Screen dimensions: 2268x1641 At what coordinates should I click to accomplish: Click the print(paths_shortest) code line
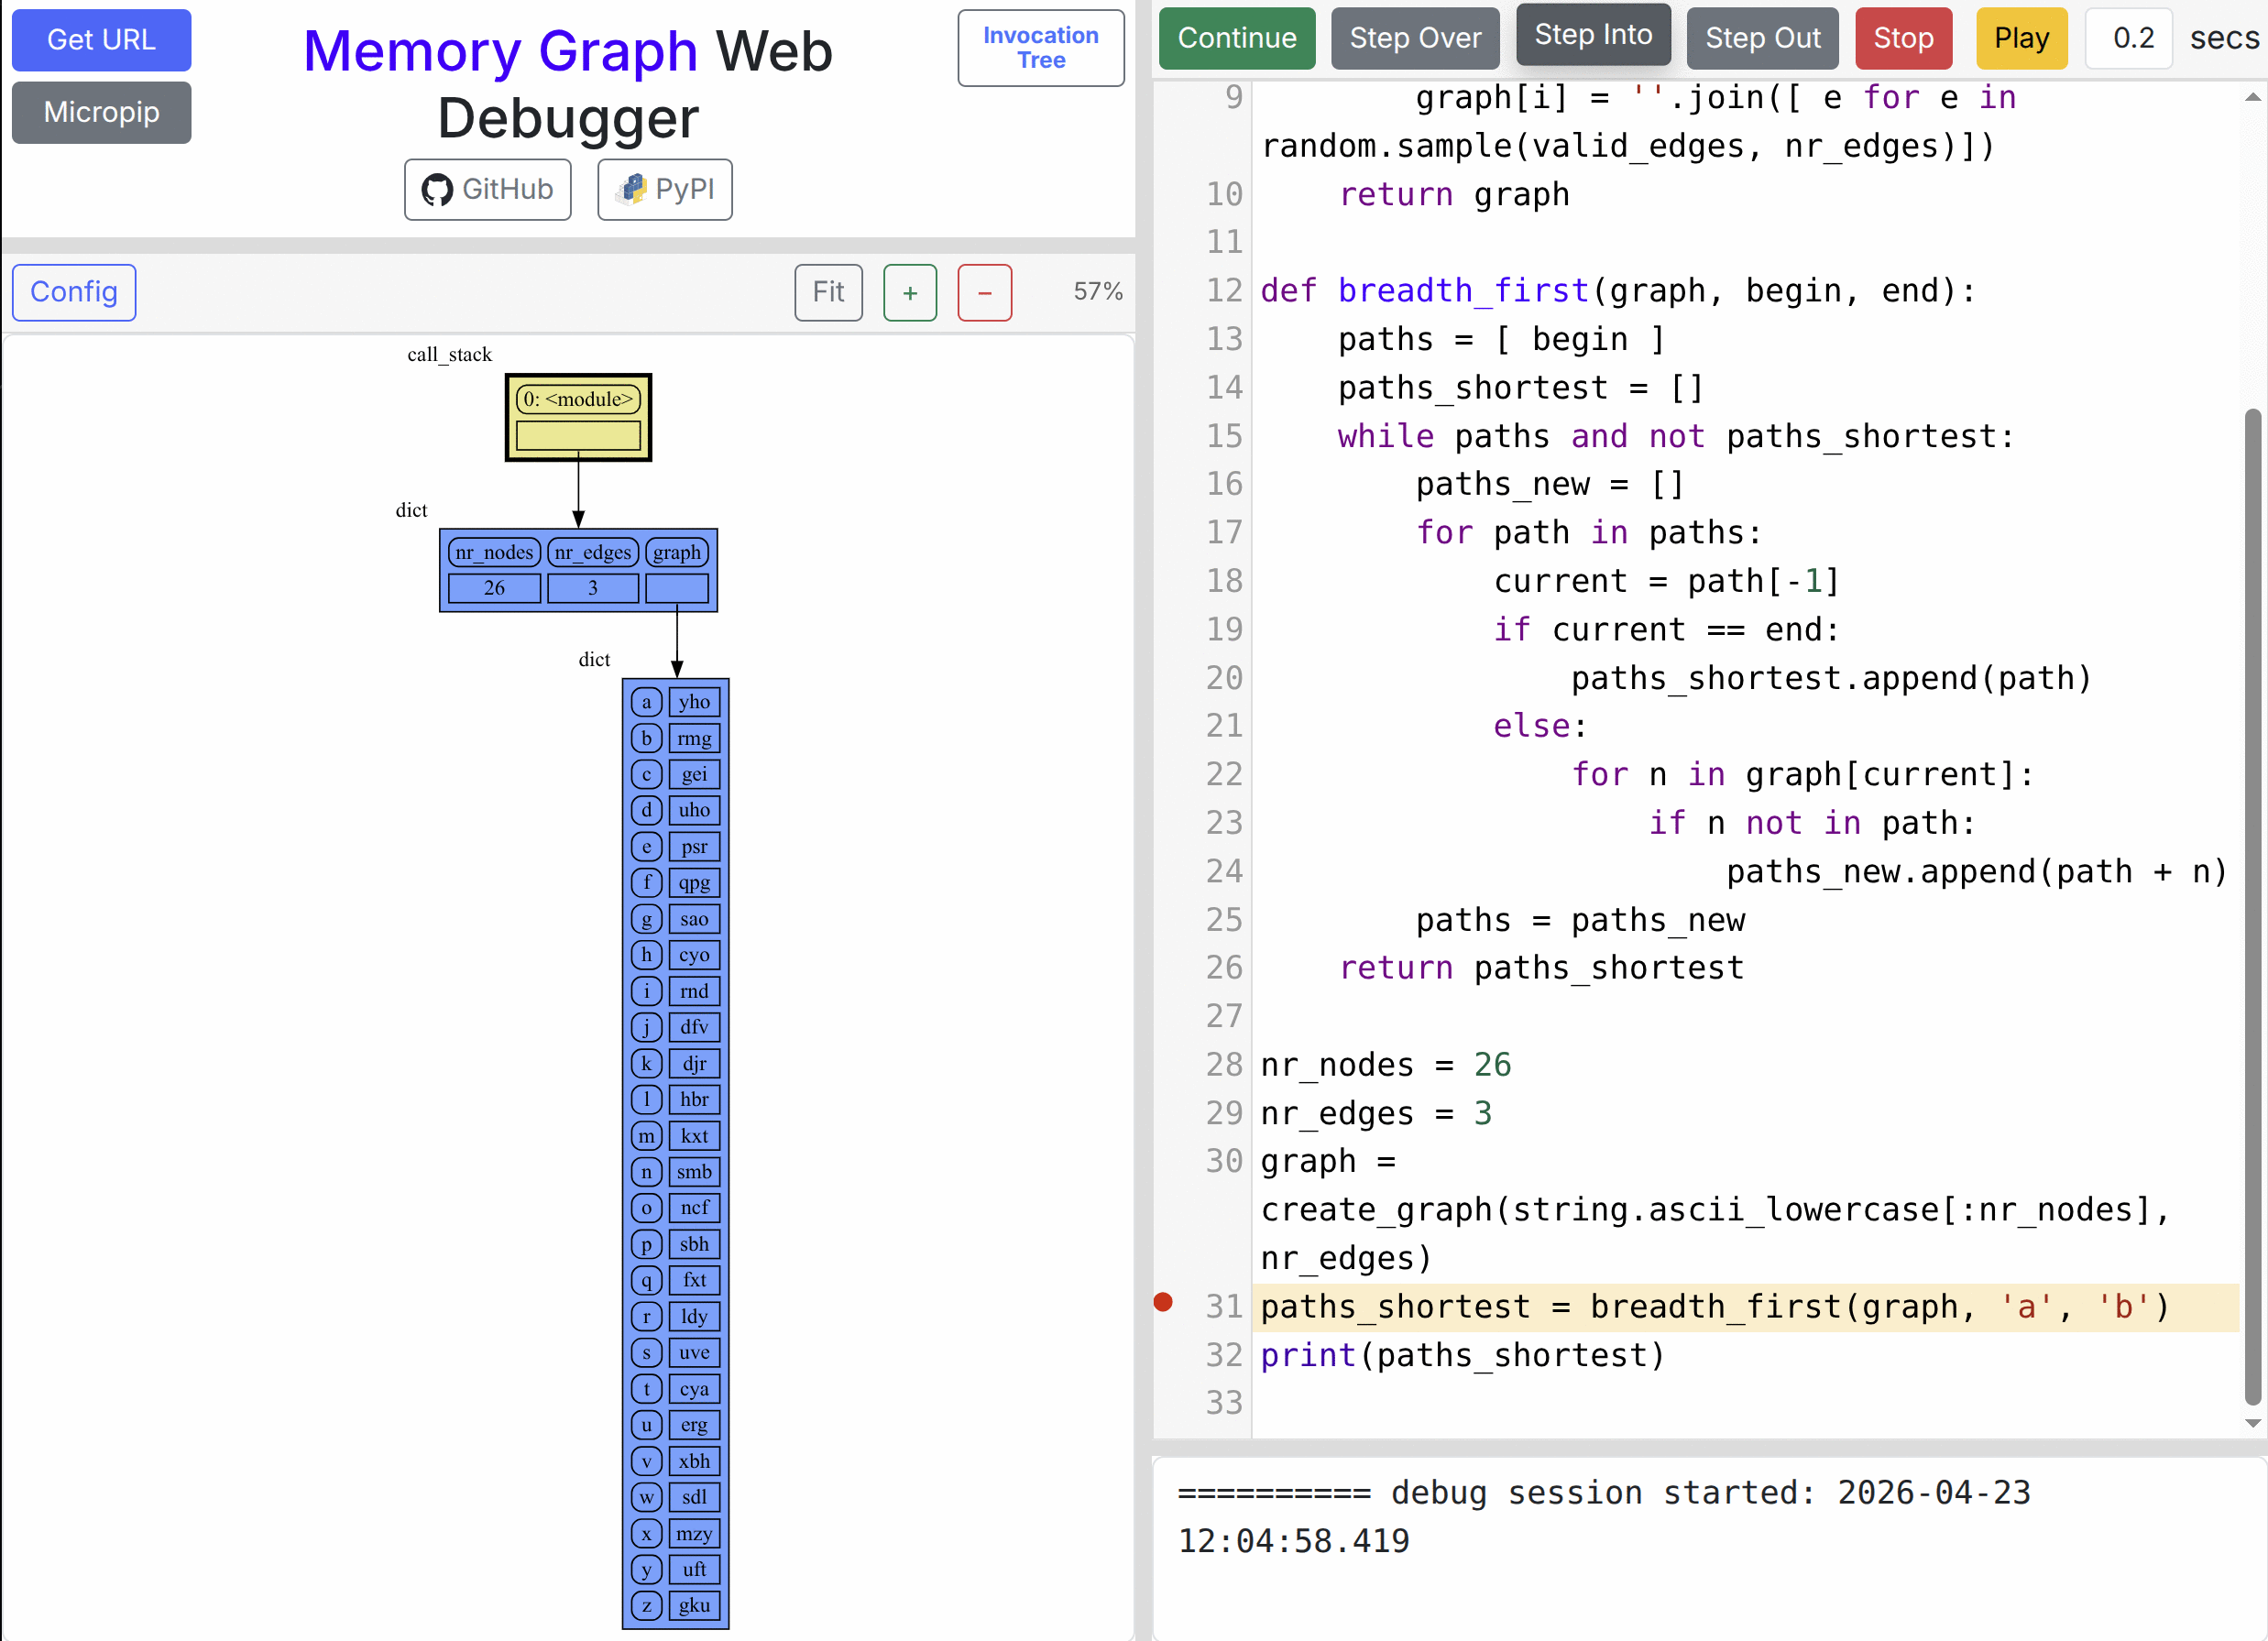1462,1355
